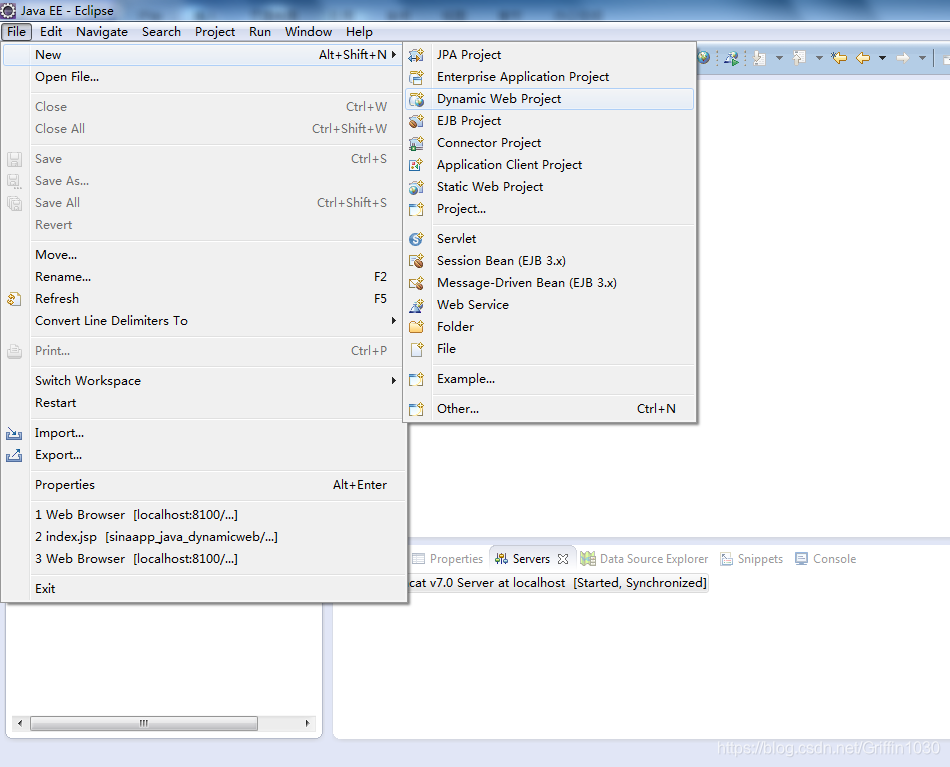
Task: Click the Session Bean (EJB 3.x) icon
Action: pos(416,261)
